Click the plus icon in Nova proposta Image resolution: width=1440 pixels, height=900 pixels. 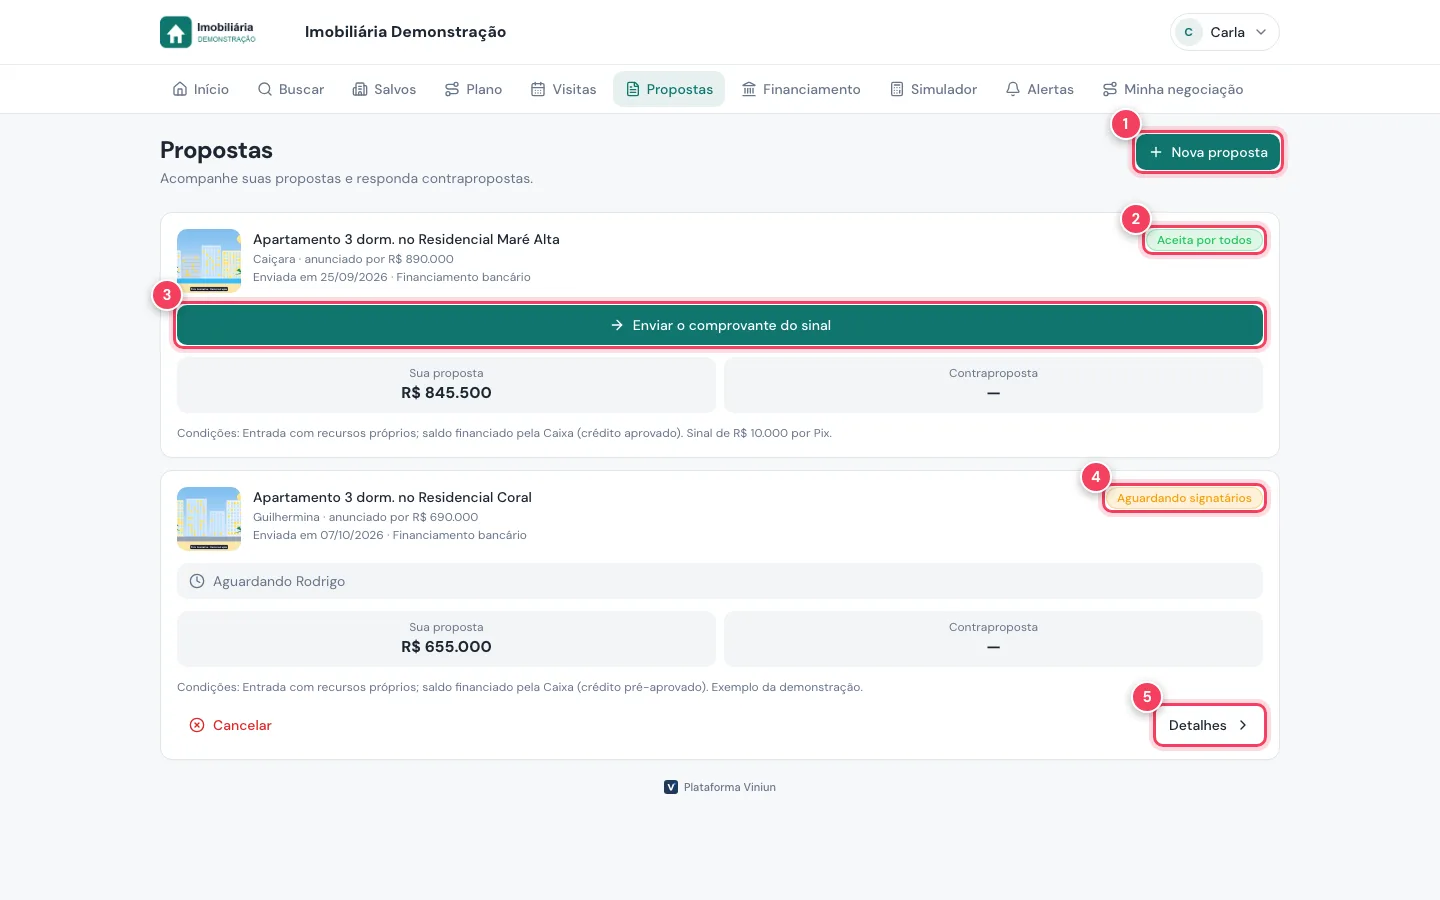pyautogui.click(x=1156, y=152)
